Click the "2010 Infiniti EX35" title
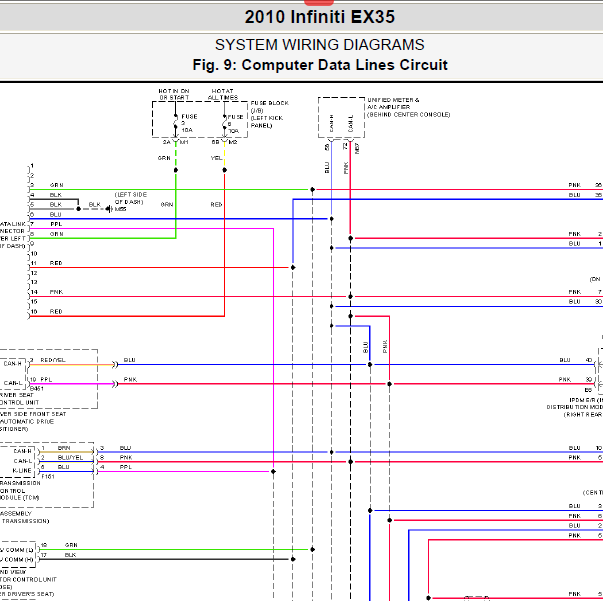Viewport: 603px width, 601px height. [x=320, y=17]
